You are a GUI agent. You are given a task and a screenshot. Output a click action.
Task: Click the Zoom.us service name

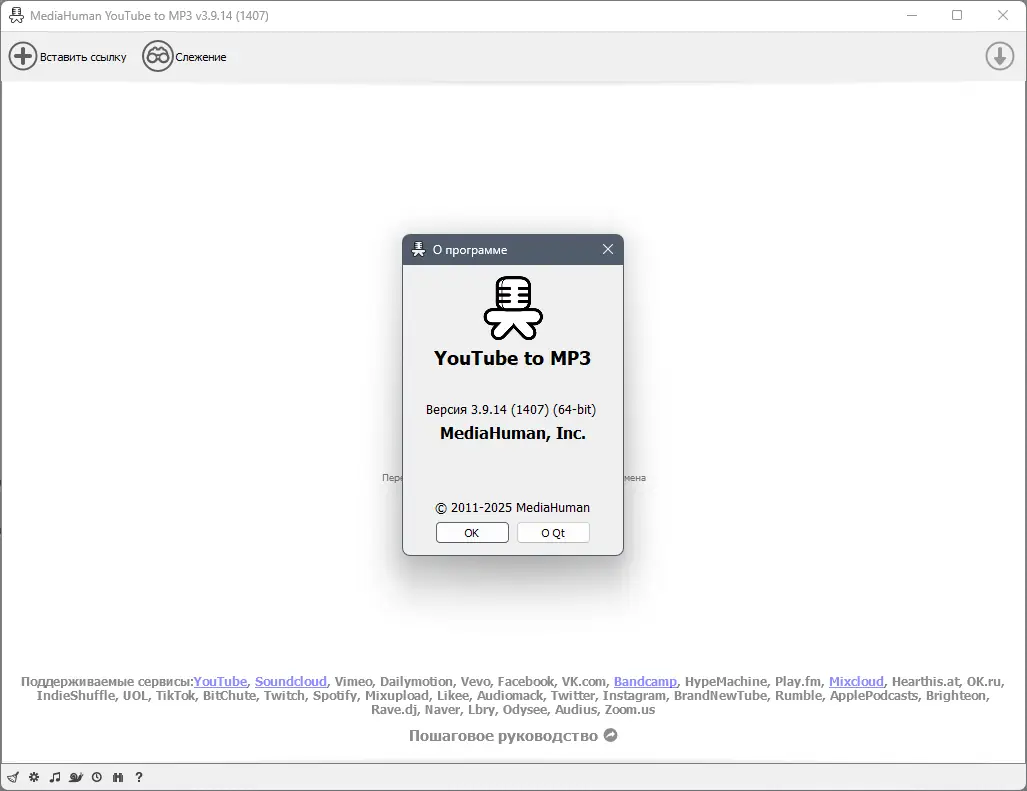pos(629,710)
